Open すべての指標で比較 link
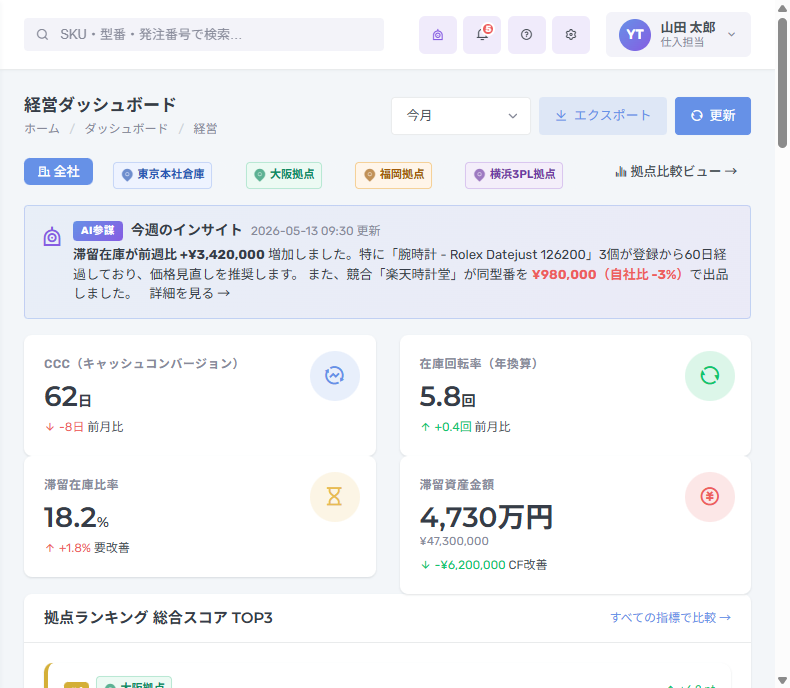790x688 pixels. point(671,617)
